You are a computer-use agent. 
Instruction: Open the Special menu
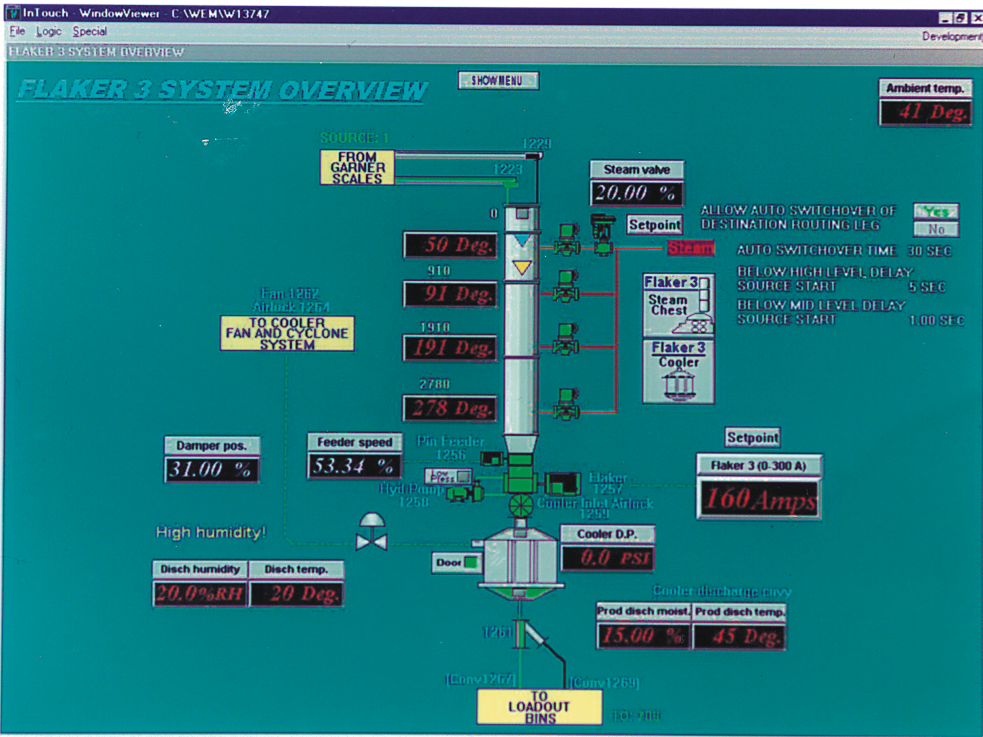click(88, 32)
